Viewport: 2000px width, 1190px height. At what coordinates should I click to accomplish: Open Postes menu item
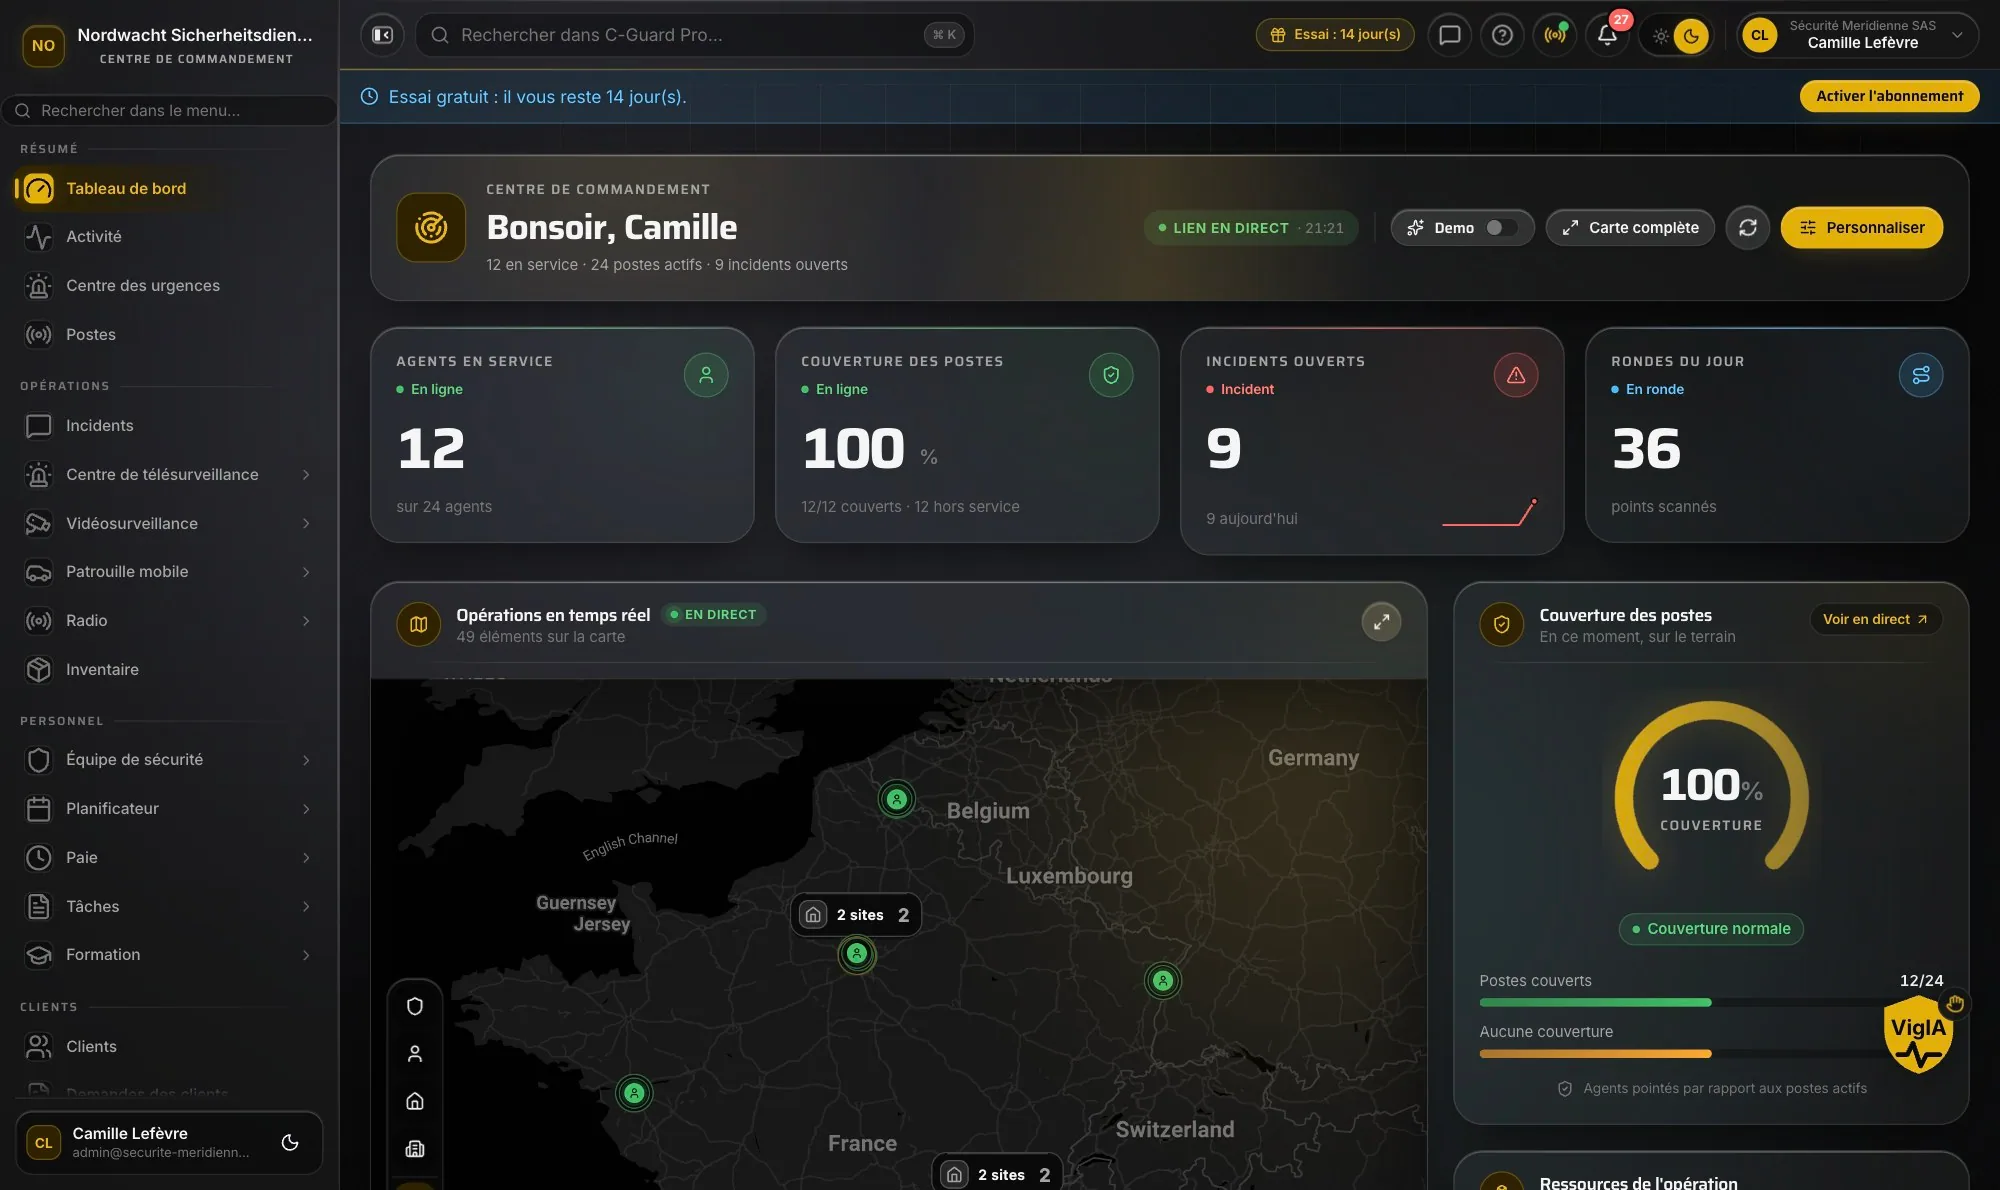[x=168, y=335]
